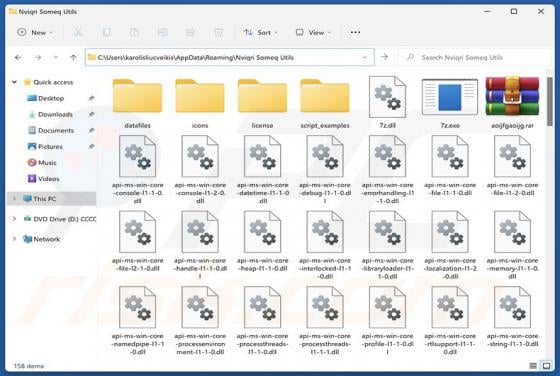The height and width of the screenshot is (376, 560).
Task: Click the Paste toolbar icon
Action: coord(134,32)
